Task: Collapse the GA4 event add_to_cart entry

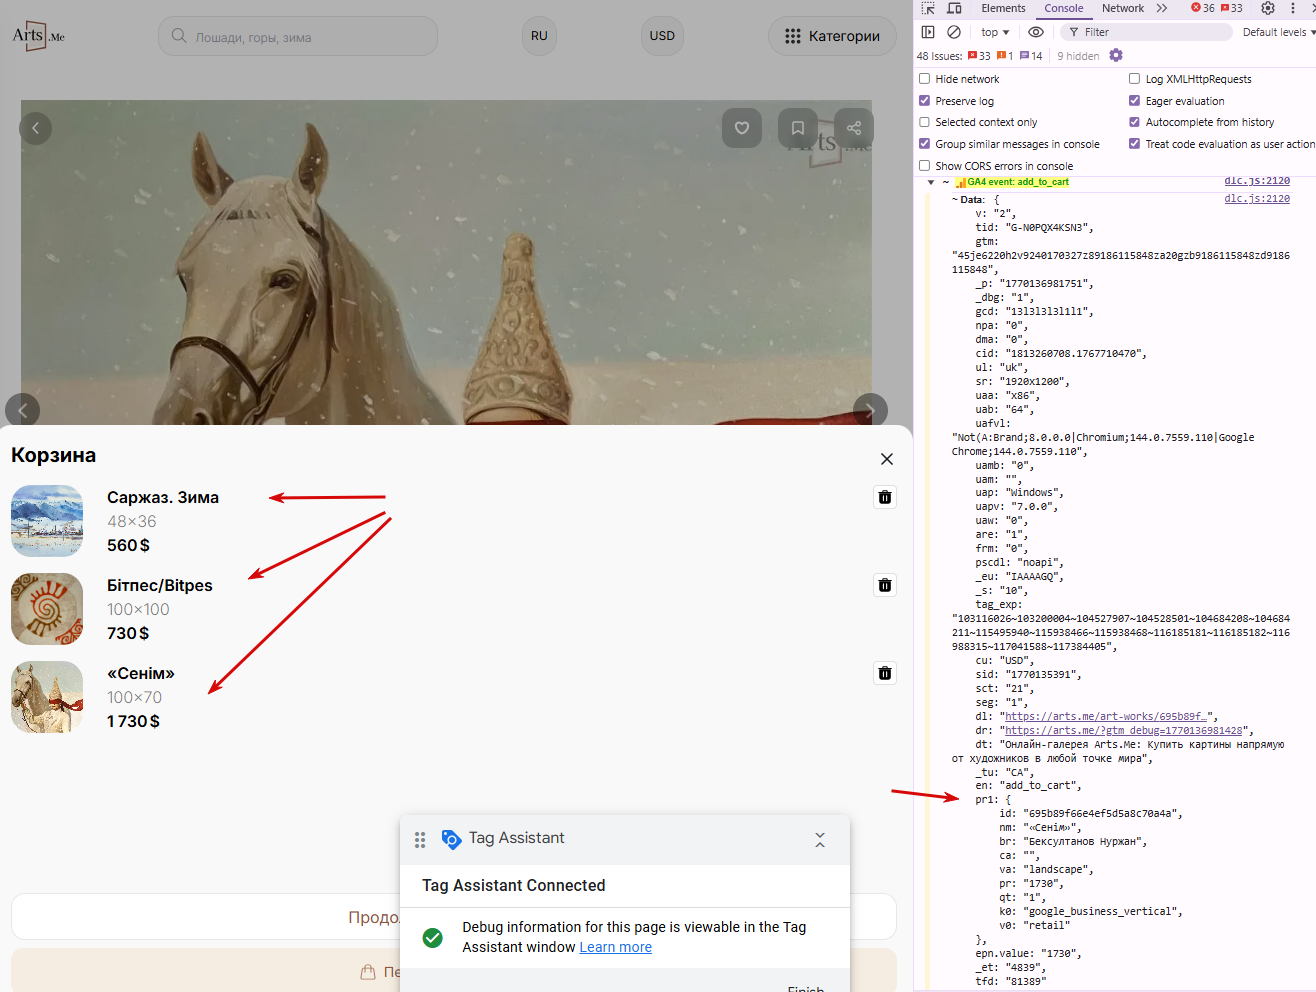Action: tap(931, 182)
